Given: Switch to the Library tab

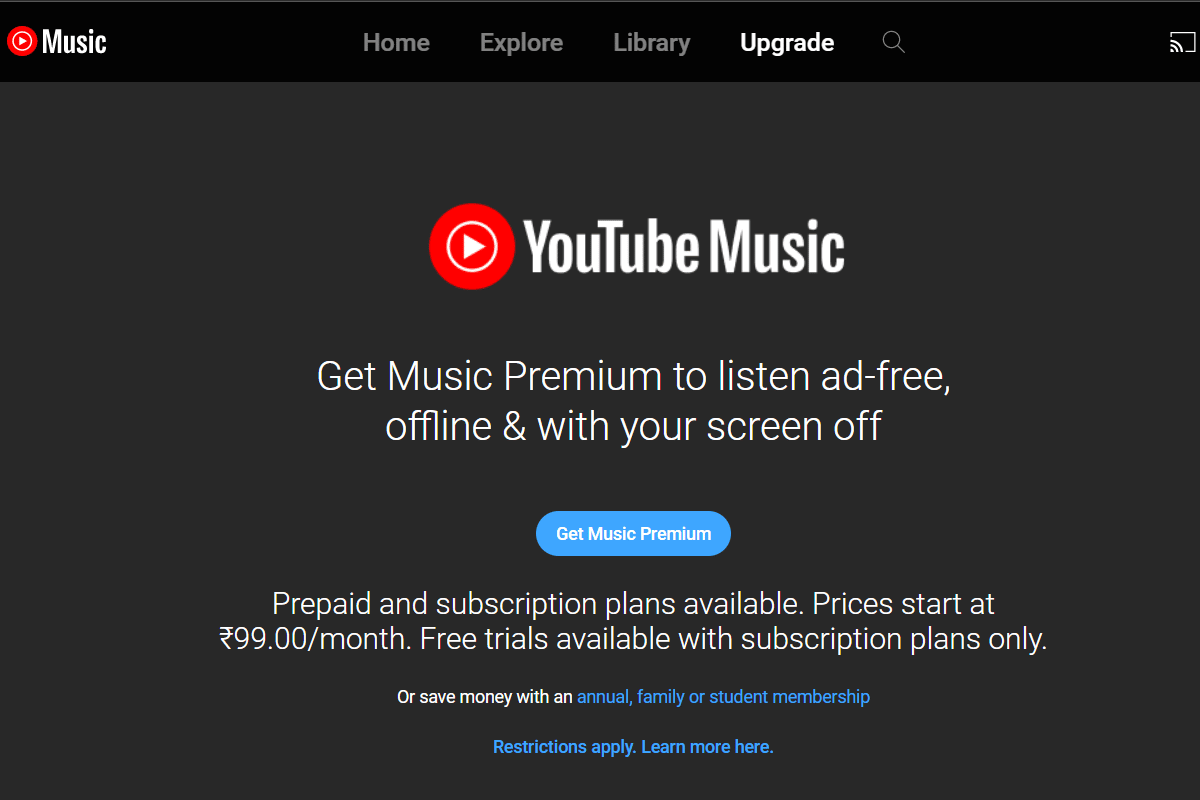Looking at the screenshot, I should (x=652, y=43).
